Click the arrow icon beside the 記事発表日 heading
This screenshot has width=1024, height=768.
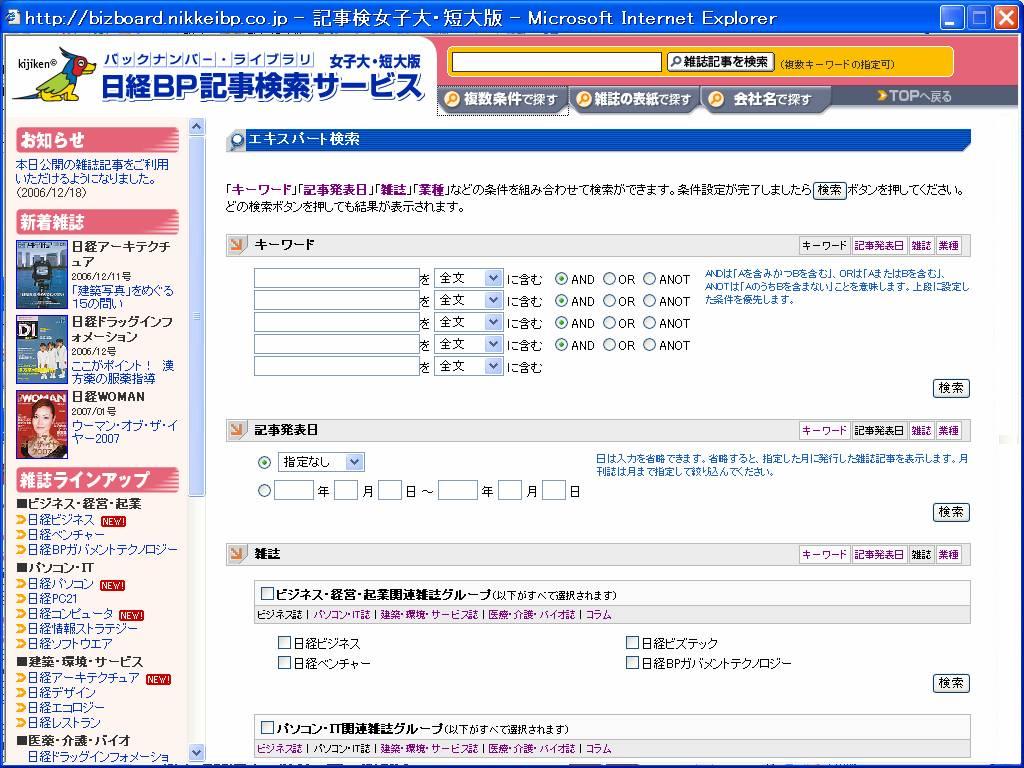pyautogui.click(x=236, y=430)
